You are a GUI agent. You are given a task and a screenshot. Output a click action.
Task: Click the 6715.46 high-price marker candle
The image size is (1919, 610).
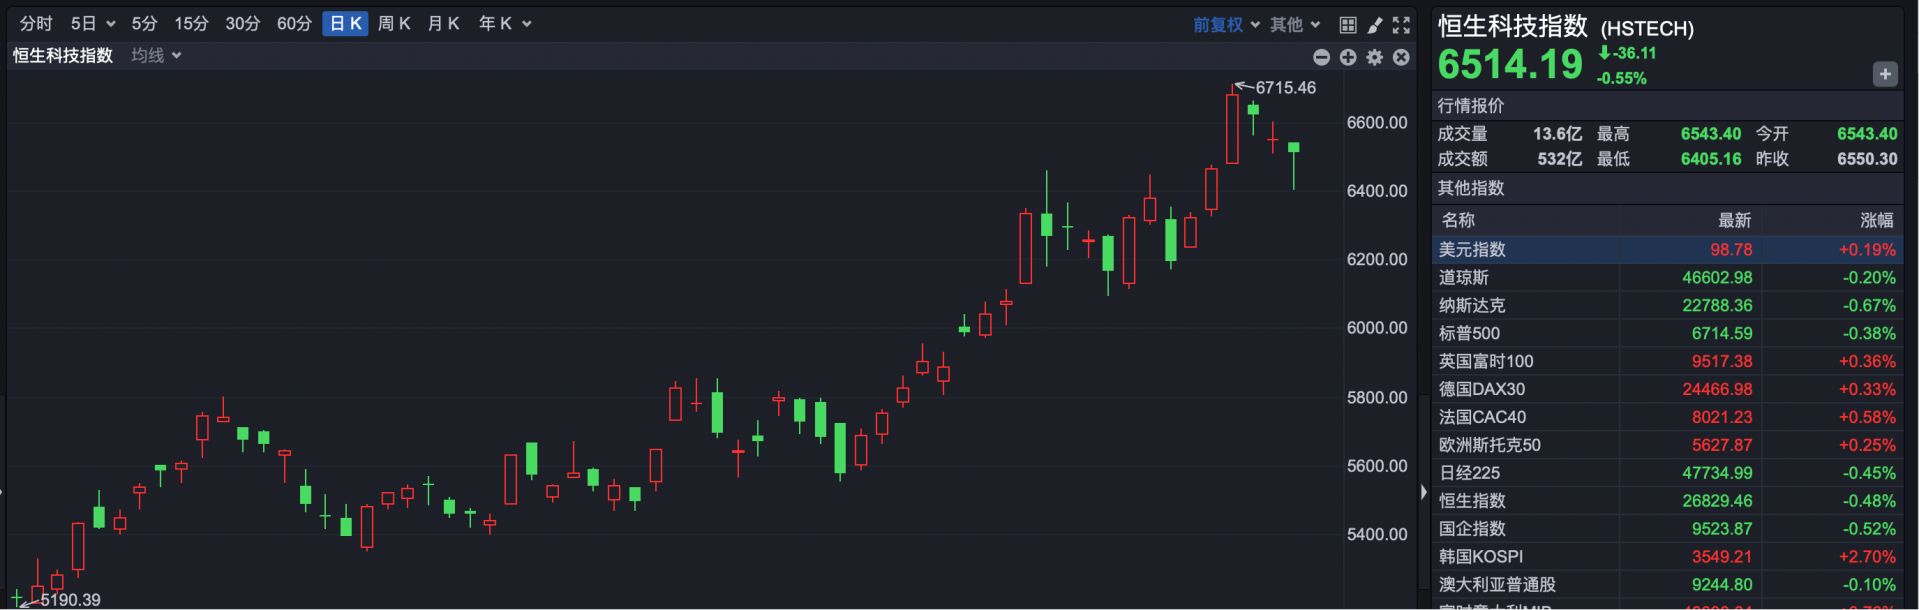click(1232, 128)
